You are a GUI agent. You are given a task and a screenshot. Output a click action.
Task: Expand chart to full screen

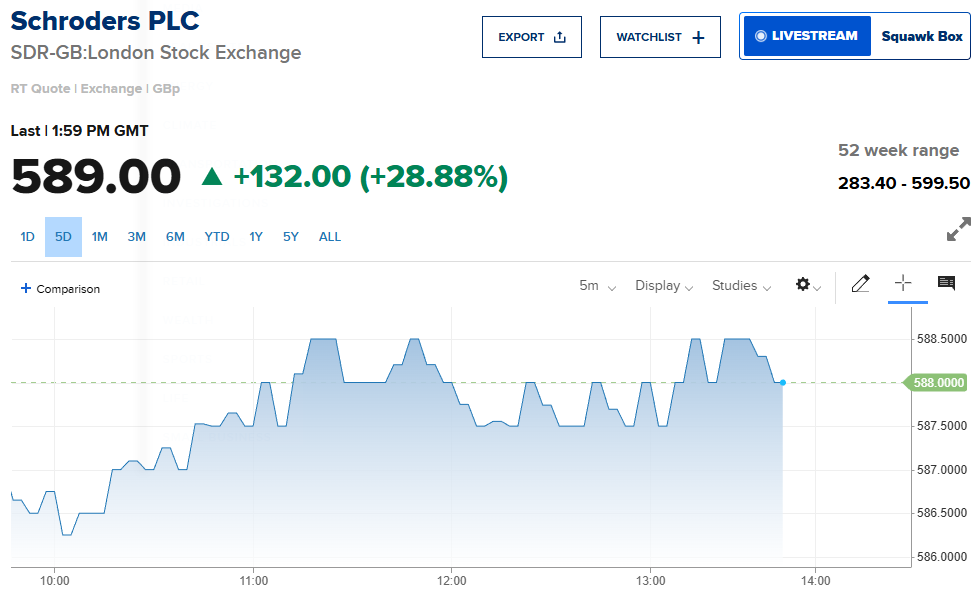(x=958, y=229)
